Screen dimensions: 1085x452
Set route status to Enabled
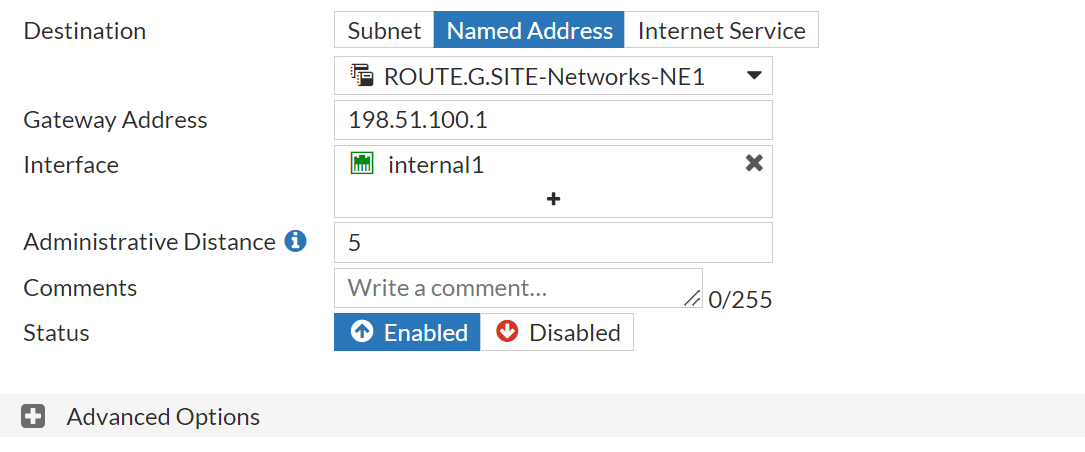[407, 332]
